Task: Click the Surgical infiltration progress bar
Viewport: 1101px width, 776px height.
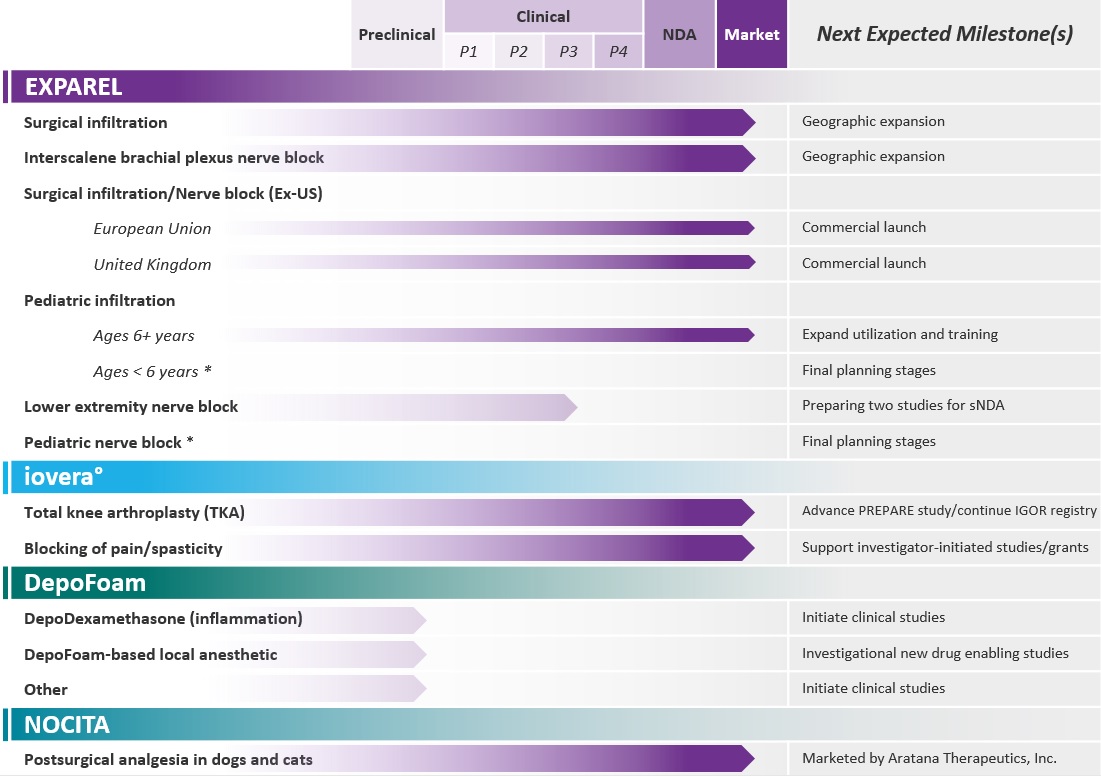Action: (x=490, y=123)
